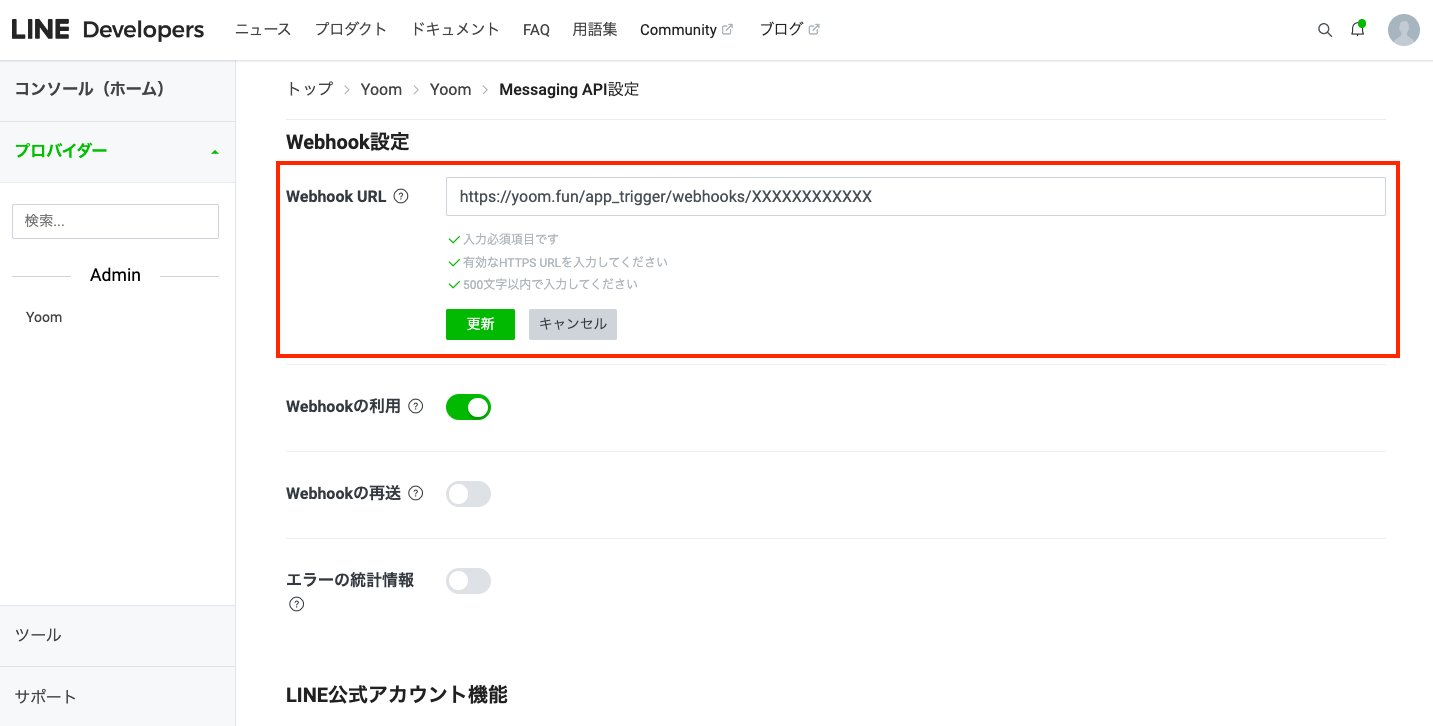The image size is (1433, 726).
Task: Disable the Webhookの利用 toggle
Action: 468,407
